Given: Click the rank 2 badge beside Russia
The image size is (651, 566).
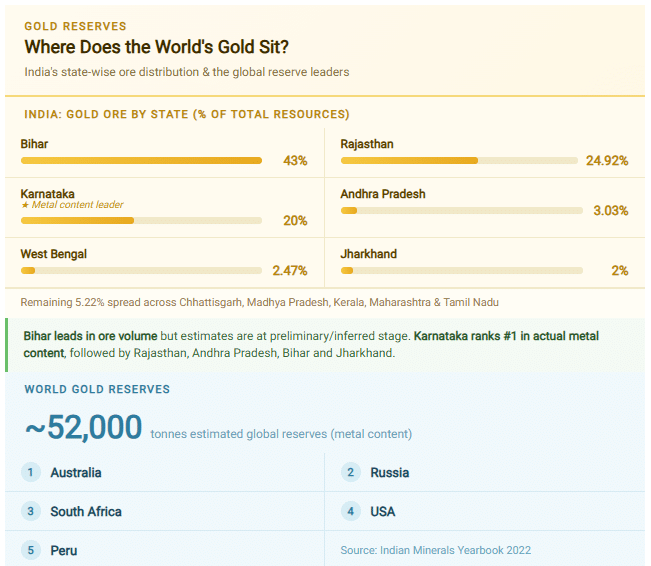Looking at the screenshot, I should pos(351,472).
